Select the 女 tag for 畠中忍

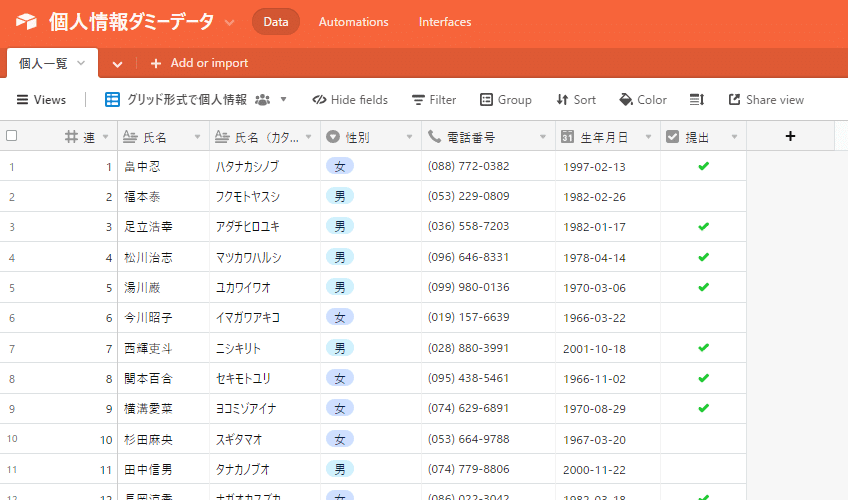click(340, 166)
